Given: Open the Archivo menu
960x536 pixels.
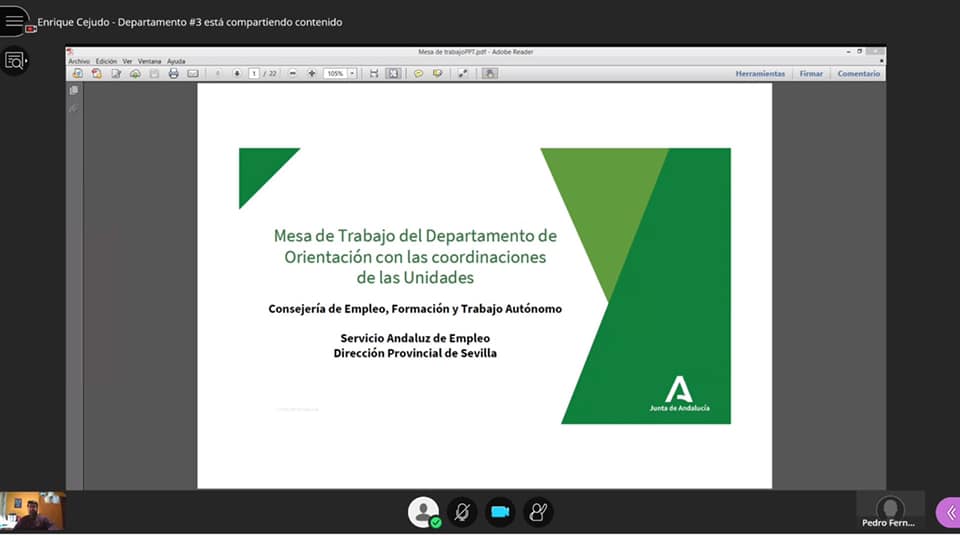Looking at the screenshot, I should point(79,61).
